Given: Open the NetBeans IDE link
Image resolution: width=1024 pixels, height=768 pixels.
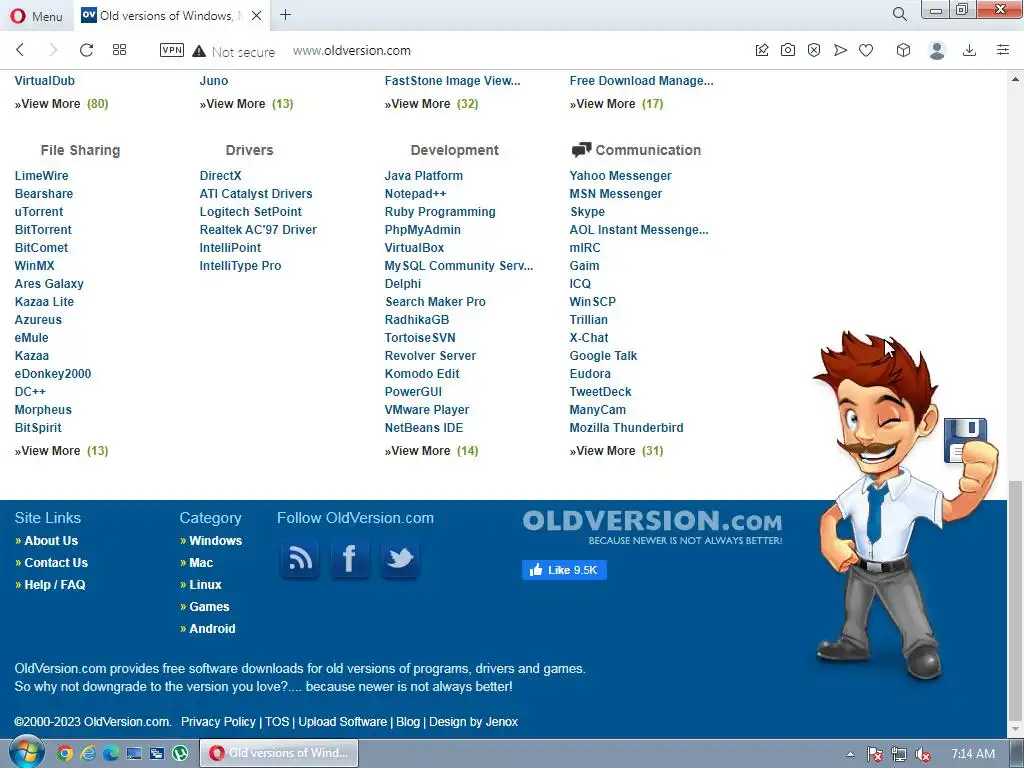Looking at the screenshot, I should [424, 428].
